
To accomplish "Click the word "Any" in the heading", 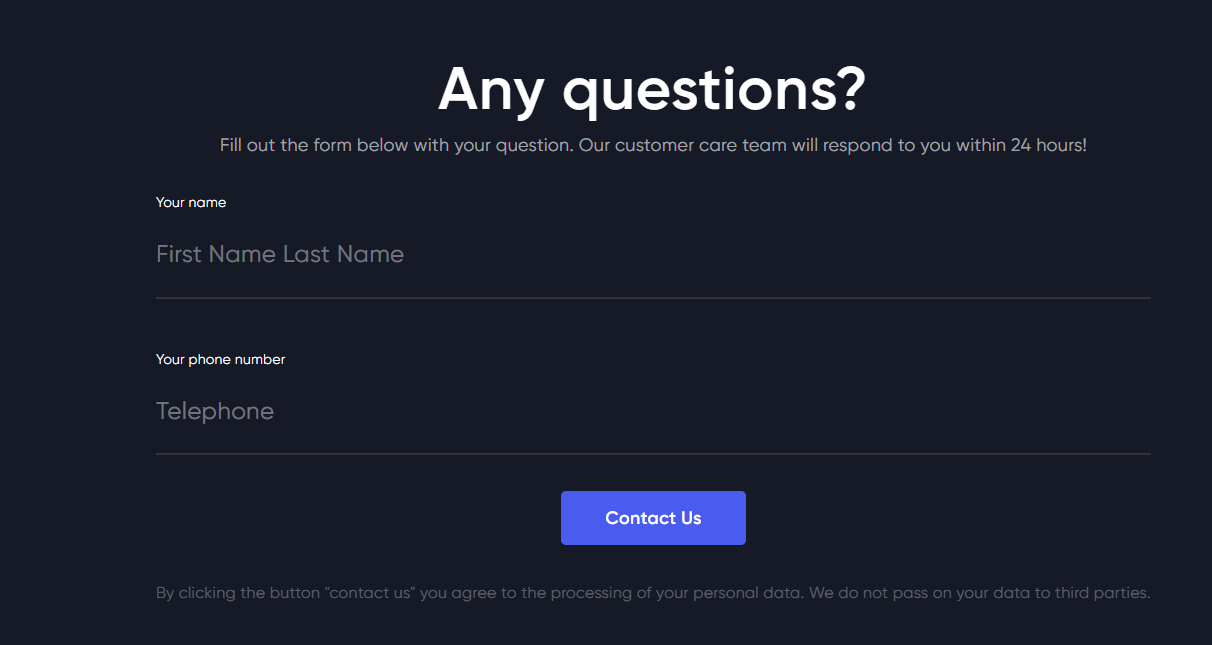I will pyautogui.click(x=491, y=88).
